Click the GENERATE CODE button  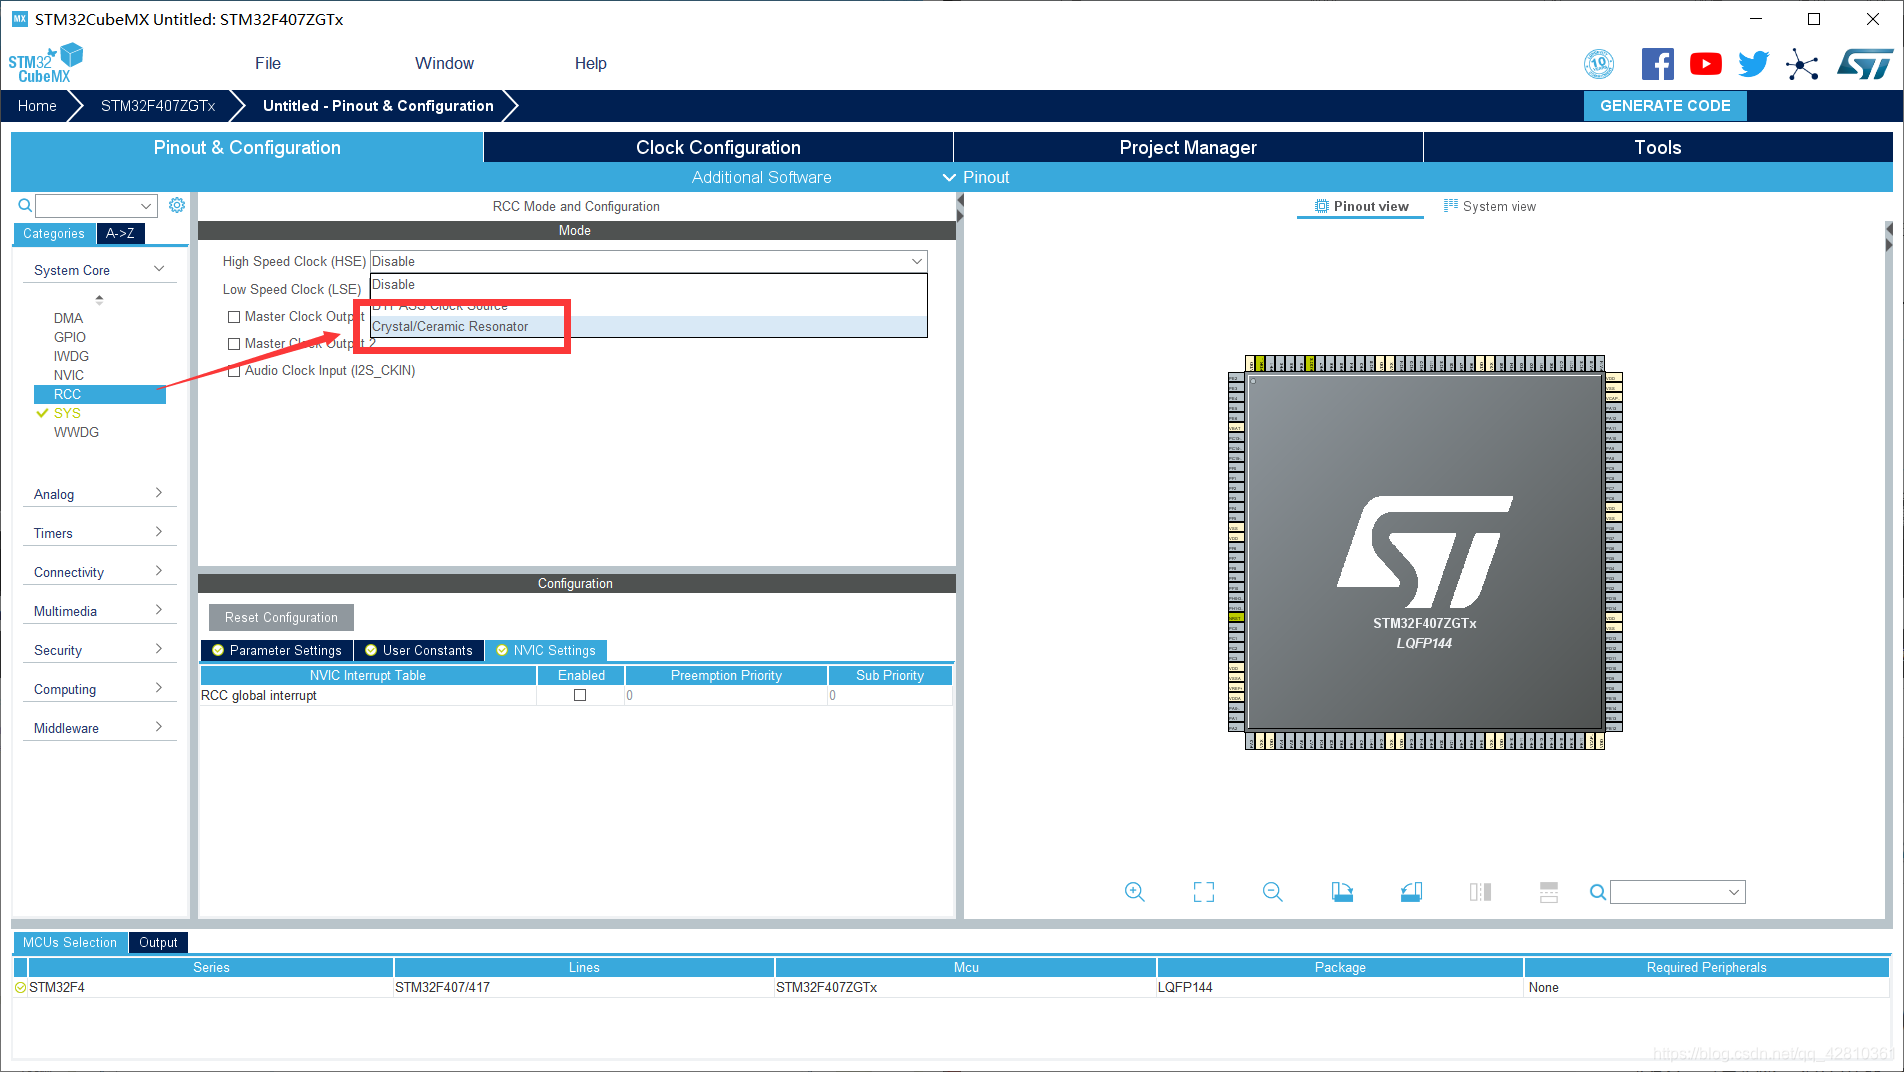click(x=1665, y=106)
